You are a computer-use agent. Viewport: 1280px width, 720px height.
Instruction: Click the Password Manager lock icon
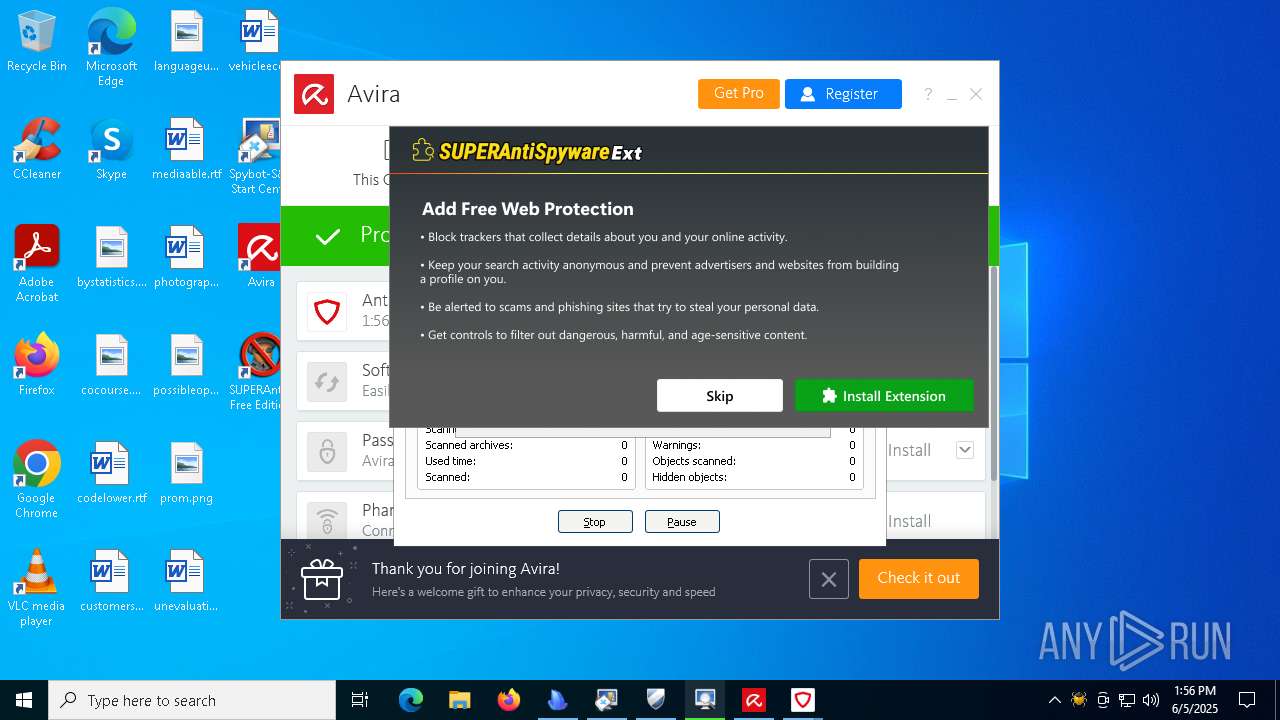pyautogui.click(x=327, y=452)
